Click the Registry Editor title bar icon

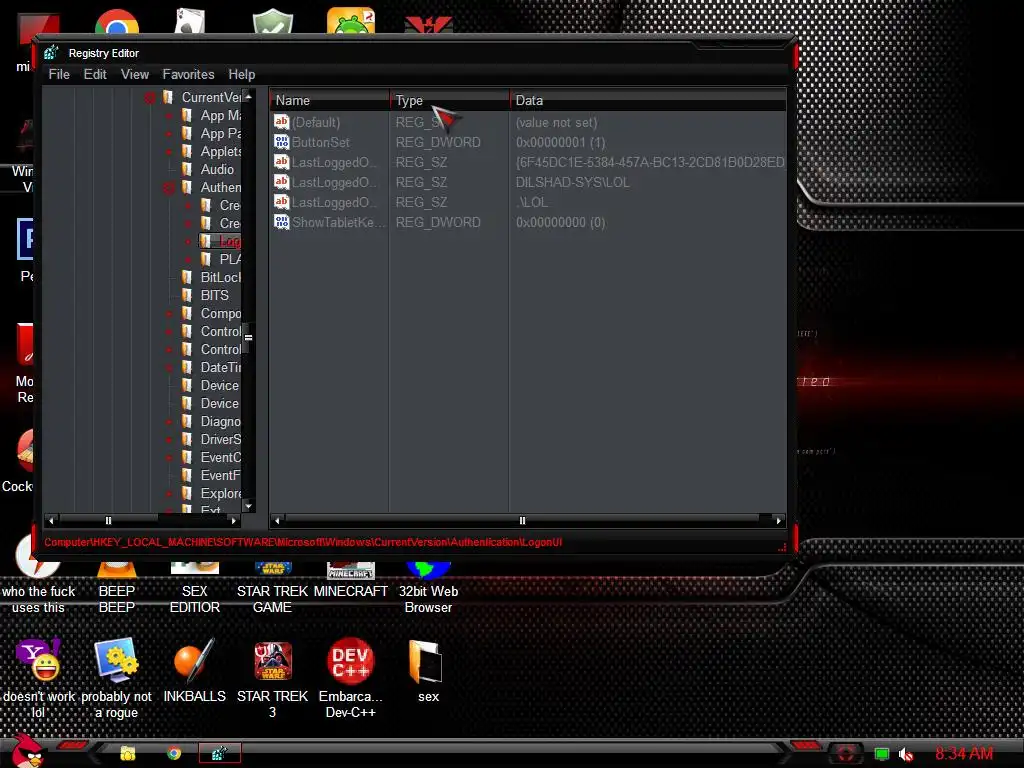pos(52,53)
